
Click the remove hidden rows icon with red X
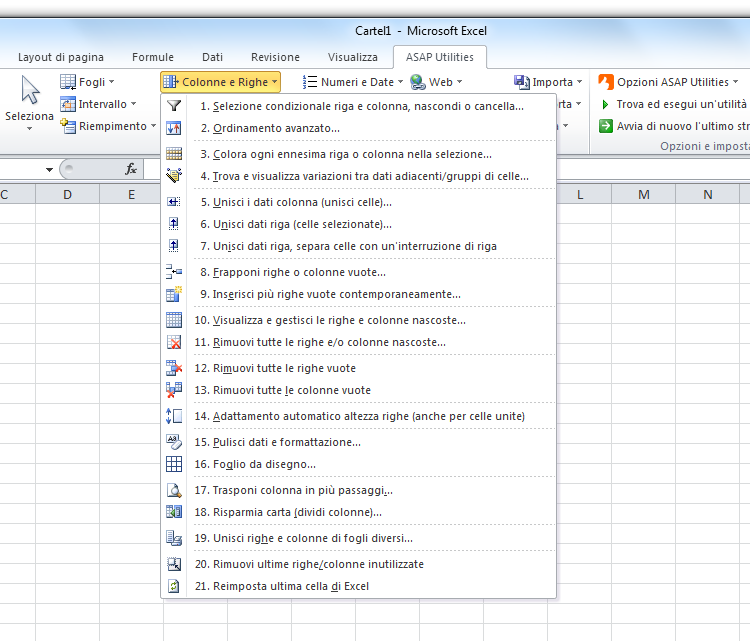click(174, 342)
